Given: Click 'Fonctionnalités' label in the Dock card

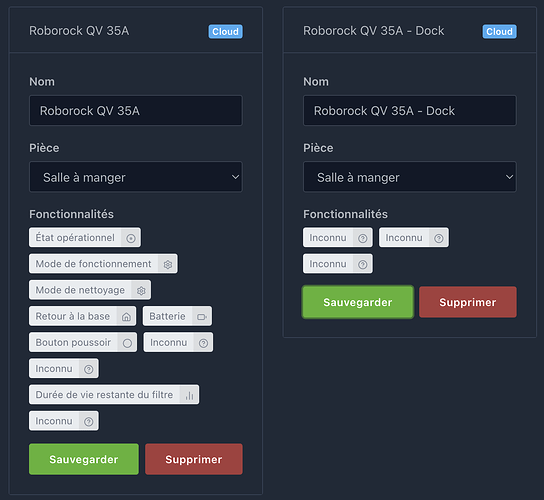Looking at the screenshot, I should pos(346,214).
